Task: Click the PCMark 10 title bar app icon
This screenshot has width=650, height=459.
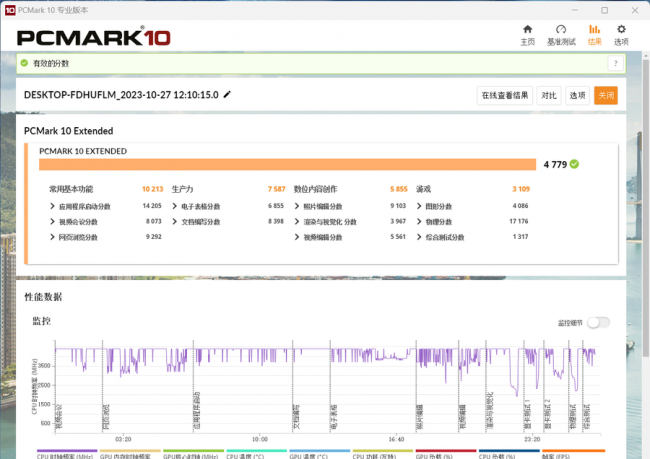Action: (x=10, y=10)
